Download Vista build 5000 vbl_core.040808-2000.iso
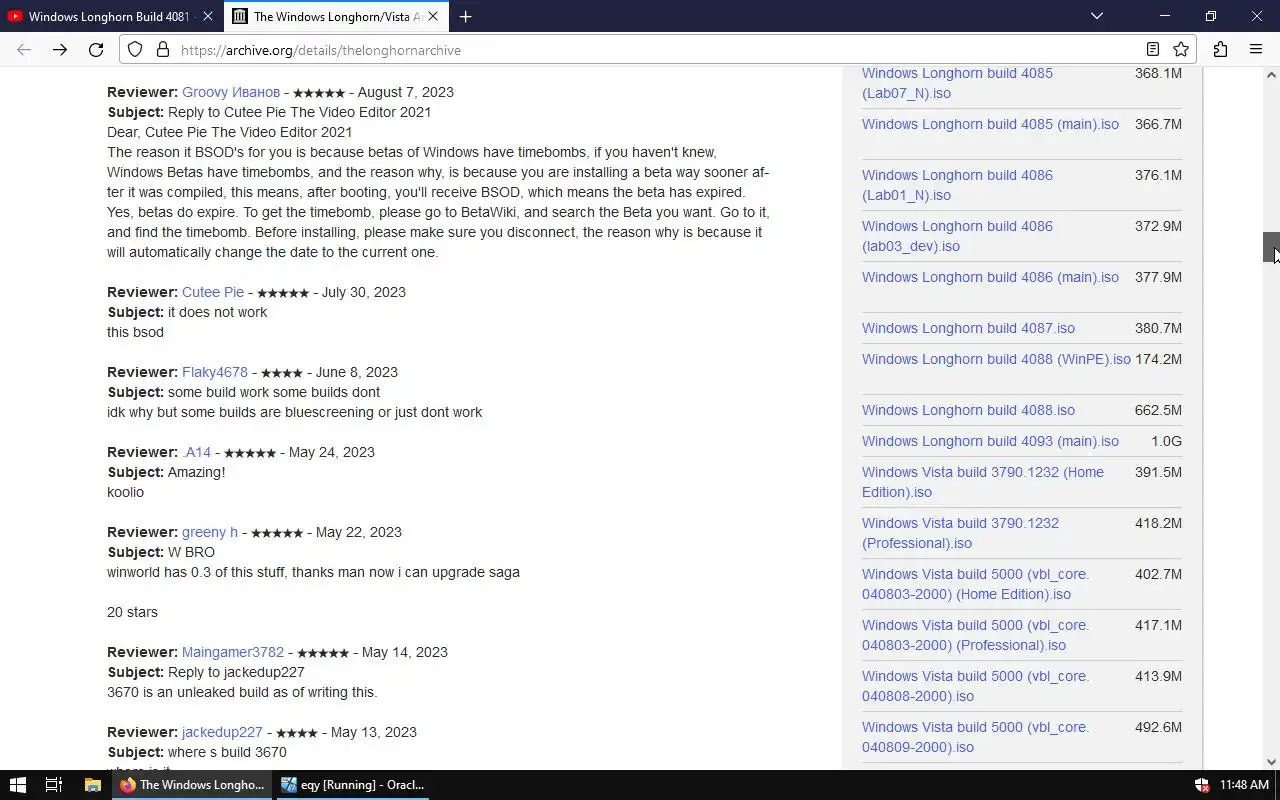 tap(975, 686)
